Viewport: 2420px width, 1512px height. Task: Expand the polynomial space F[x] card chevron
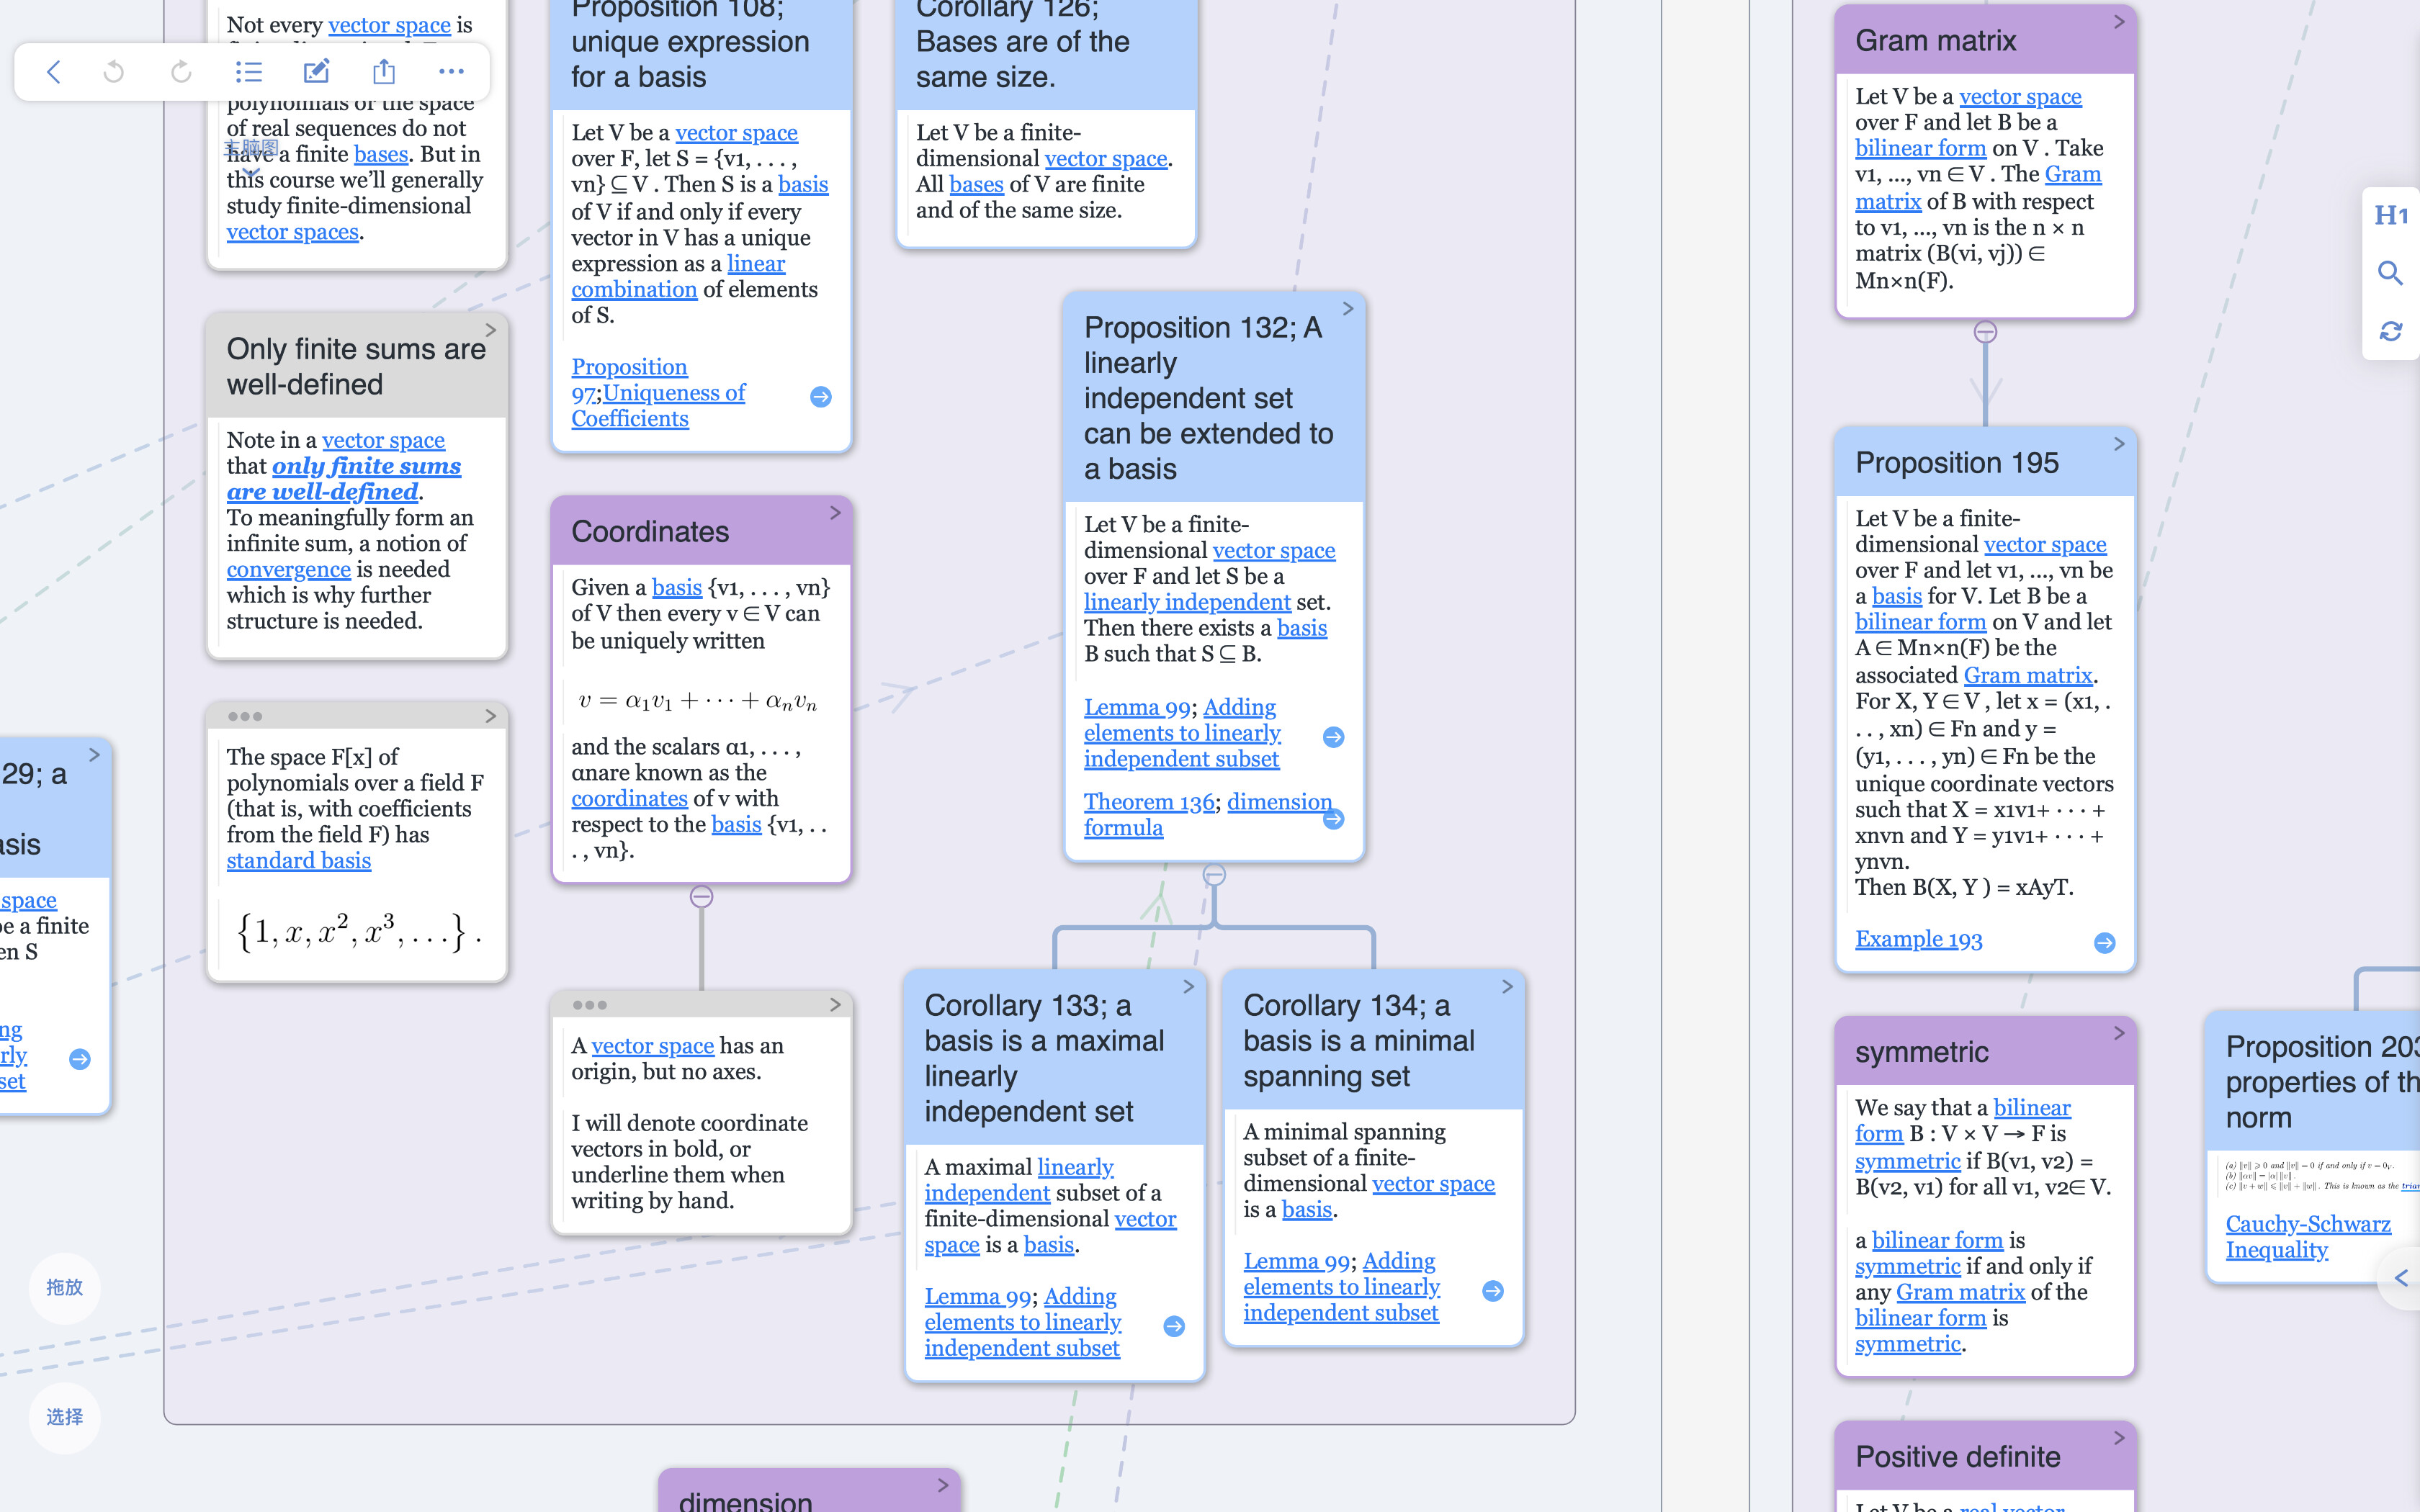click(x=490, y=716)
